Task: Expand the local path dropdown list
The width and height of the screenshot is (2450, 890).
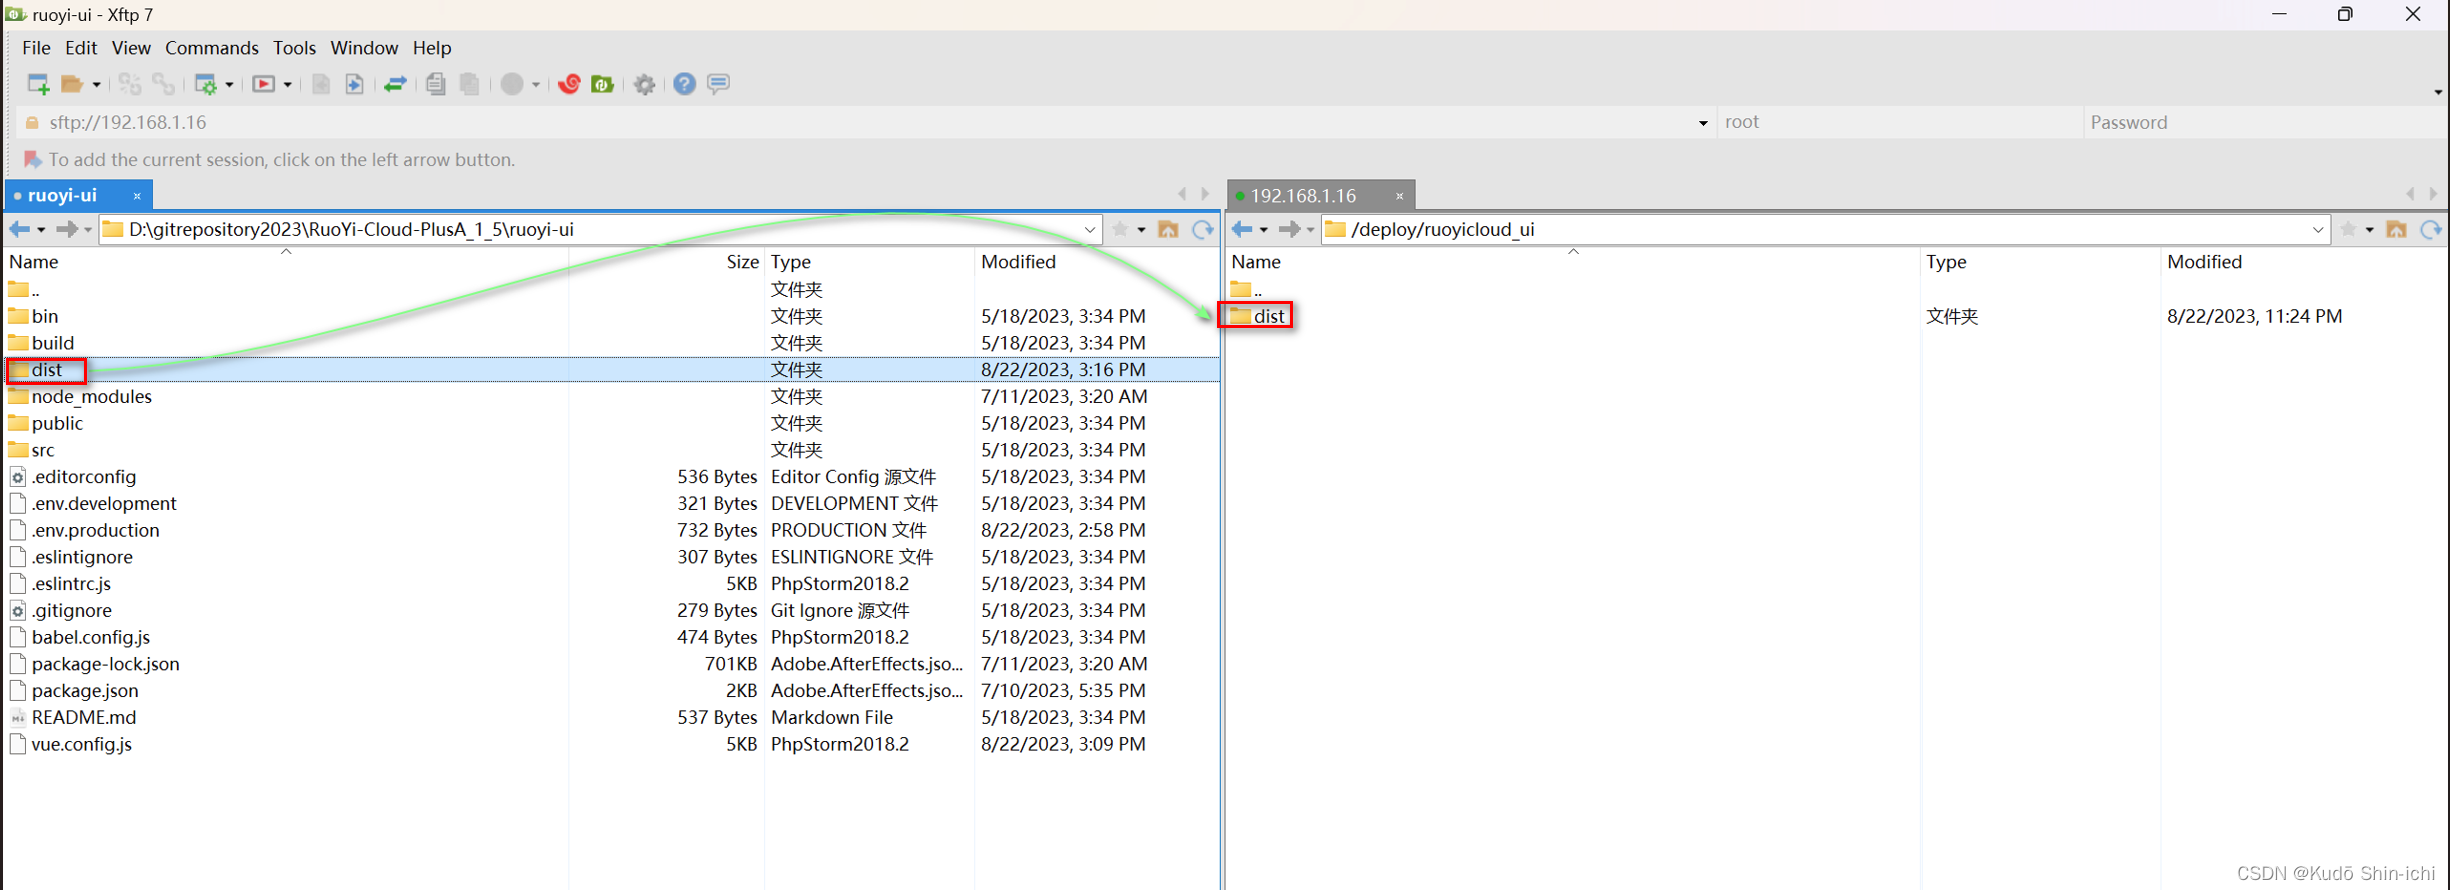Action: 1089,230
